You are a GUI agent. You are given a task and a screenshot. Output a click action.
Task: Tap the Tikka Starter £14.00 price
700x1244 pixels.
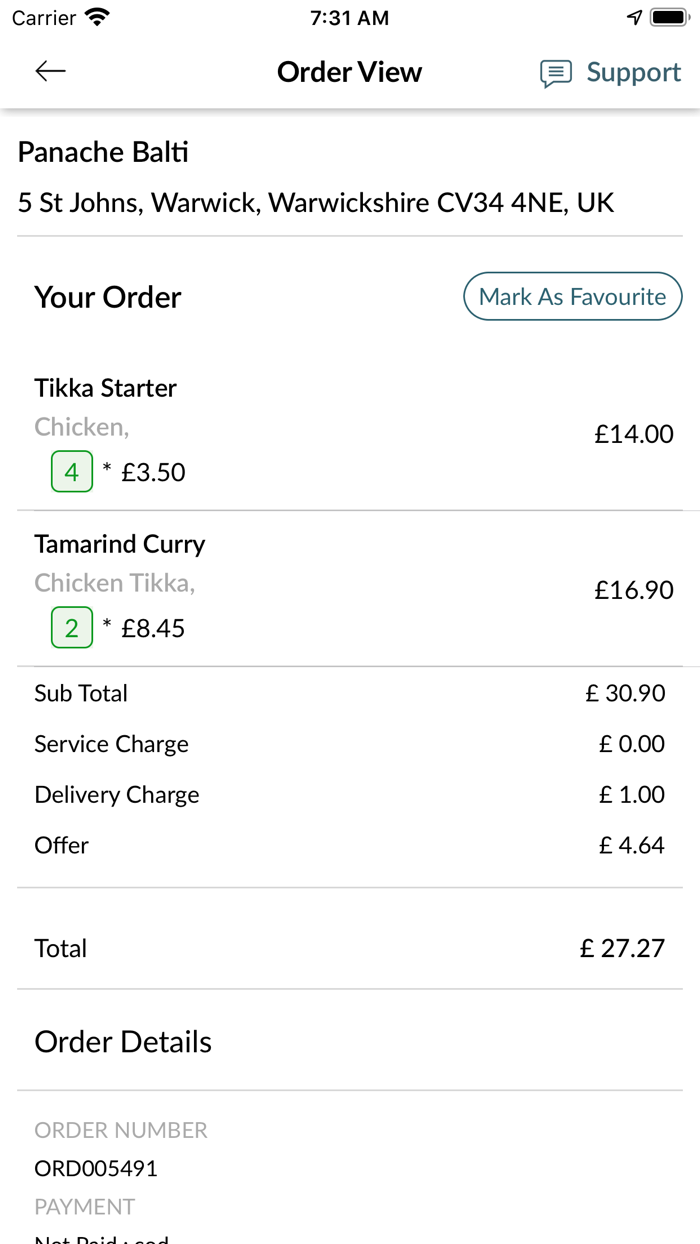tap(634, 434)
